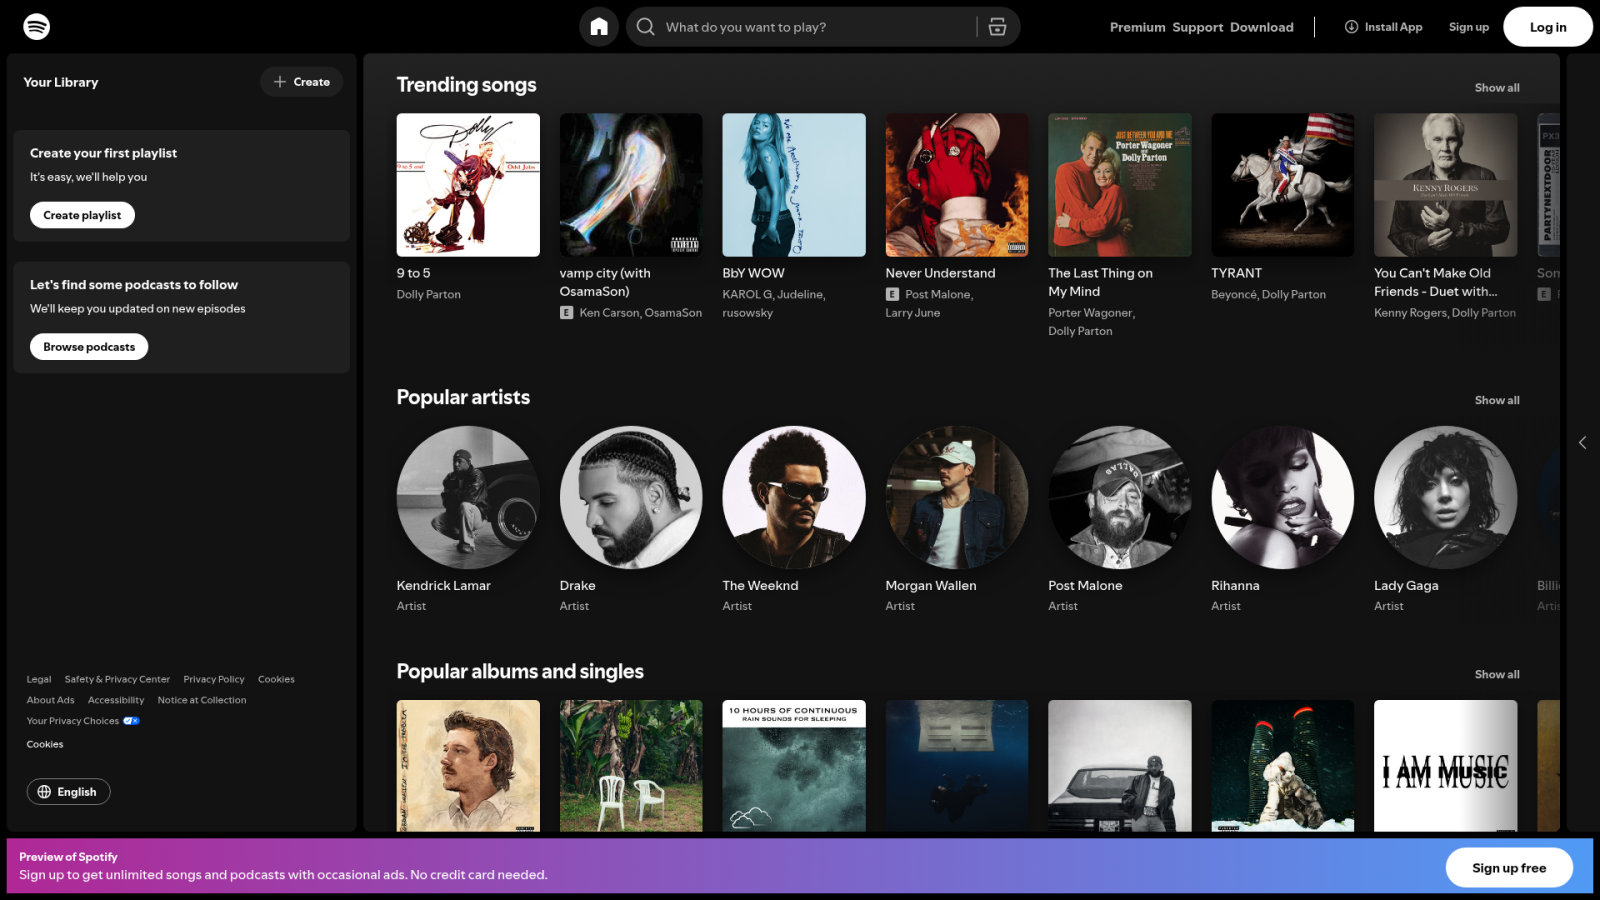Click Kenny Rogers artist link
The image size is (1600, 900).
(1410, 313)
